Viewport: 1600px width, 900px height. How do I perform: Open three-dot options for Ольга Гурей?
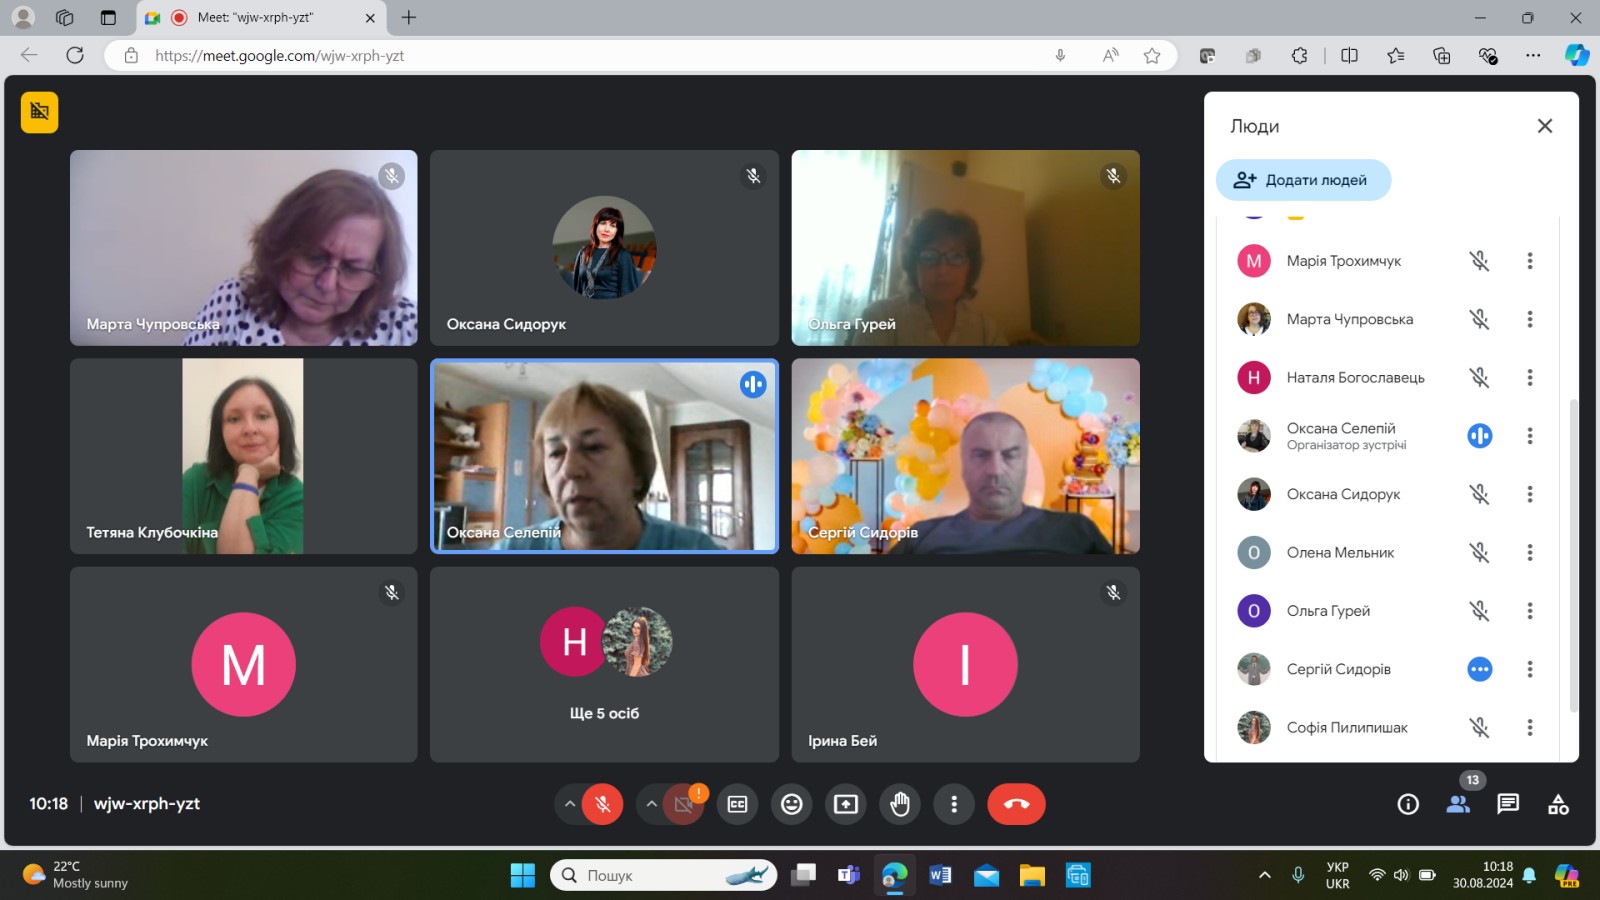[x=1529, y=611]
